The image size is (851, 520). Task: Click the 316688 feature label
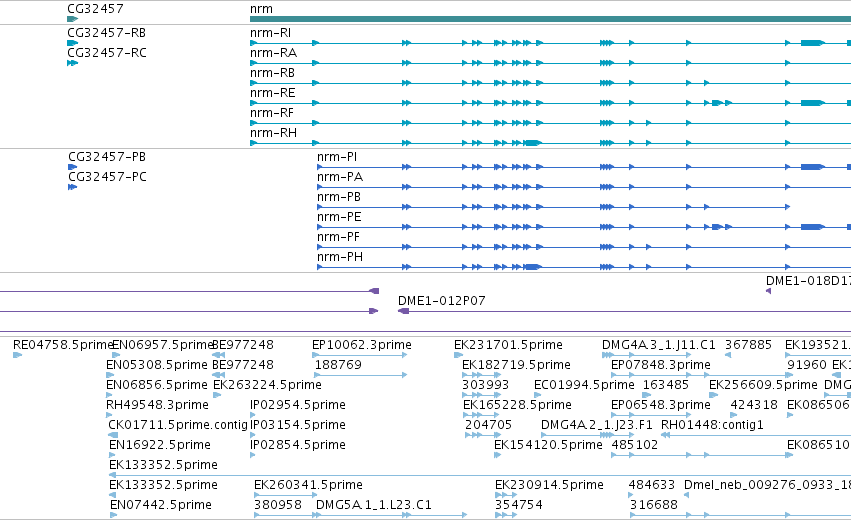(654, 505)
